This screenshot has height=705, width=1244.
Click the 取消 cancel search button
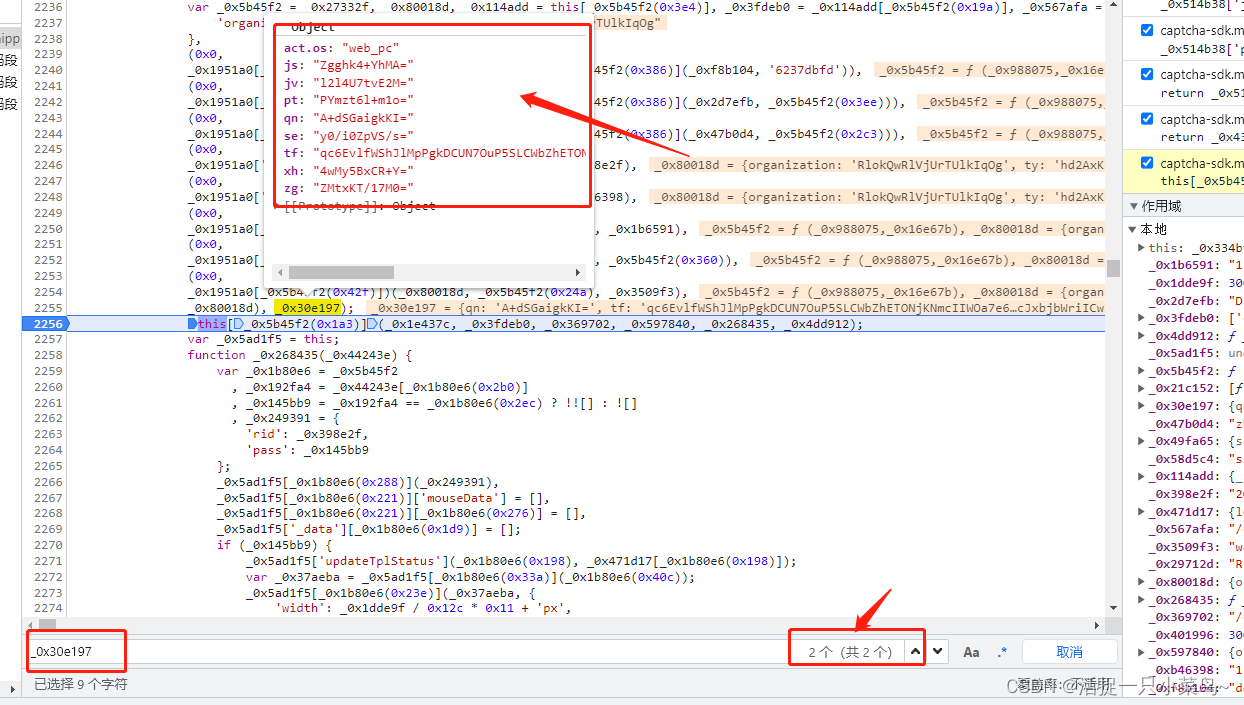click(1069, 652)
